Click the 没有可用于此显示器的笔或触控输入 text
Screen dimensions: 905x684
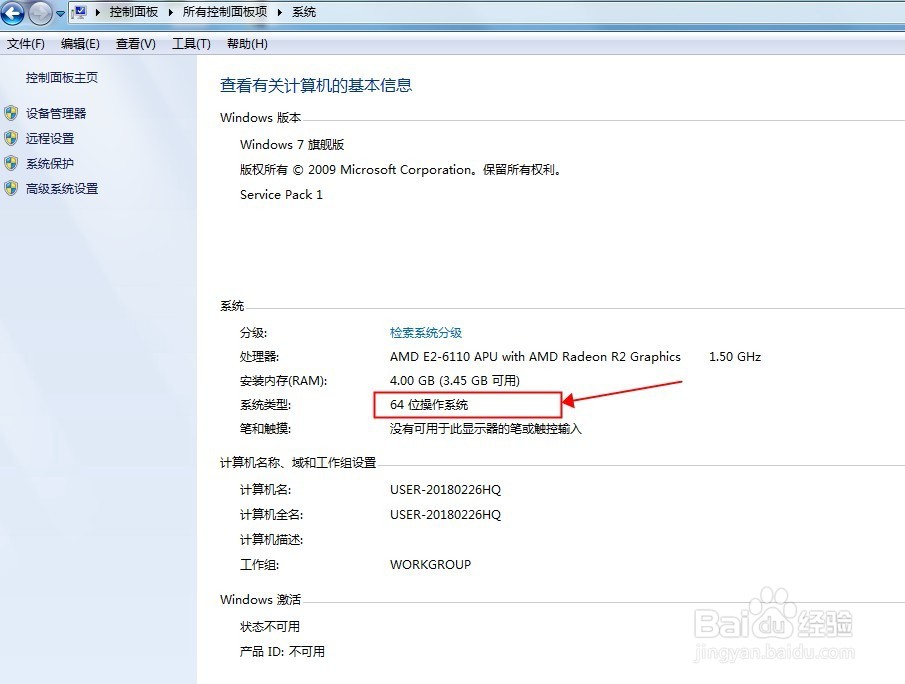click(486, 429)
